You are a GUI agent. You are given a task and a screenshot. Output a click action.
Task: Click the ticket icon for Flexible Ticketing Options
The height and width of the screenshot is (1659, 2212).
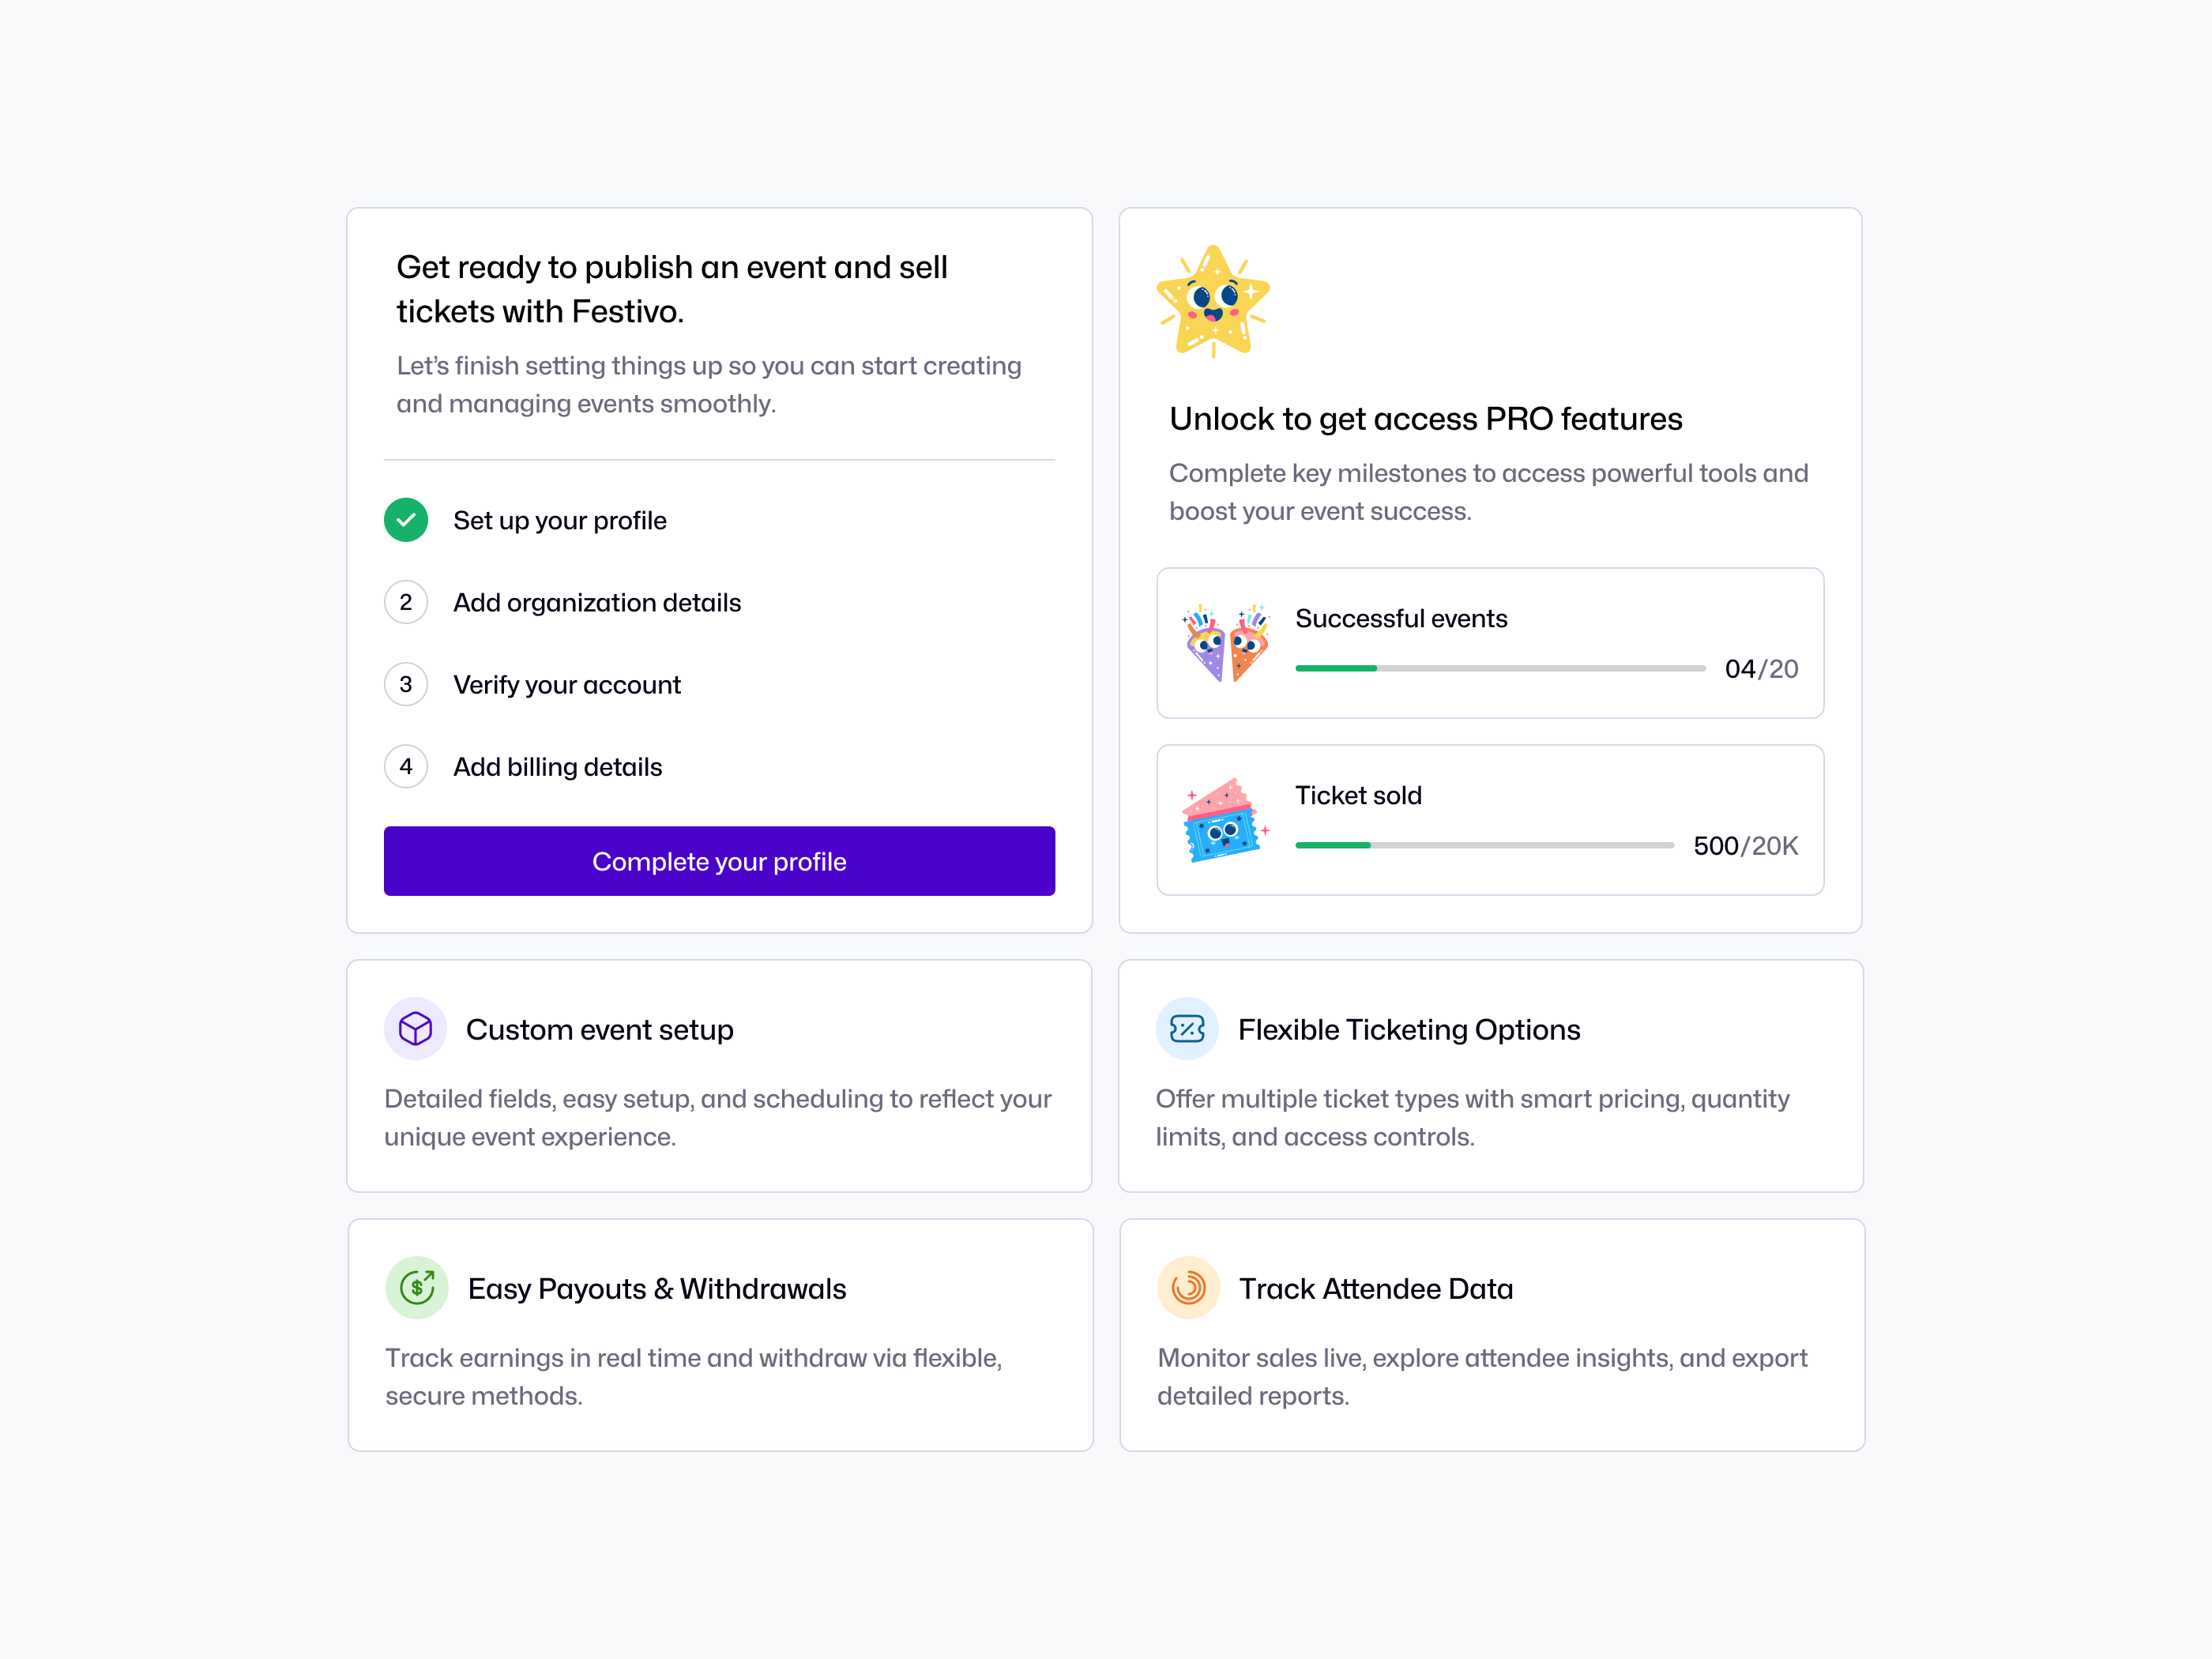tap(1187, 1028)
